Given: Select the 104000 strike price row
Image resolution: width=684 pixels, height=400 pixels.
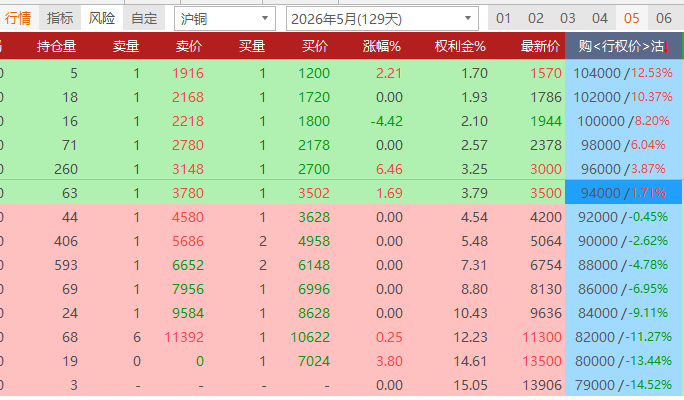Looking at the screenshot, I should [x=598, y=73].
